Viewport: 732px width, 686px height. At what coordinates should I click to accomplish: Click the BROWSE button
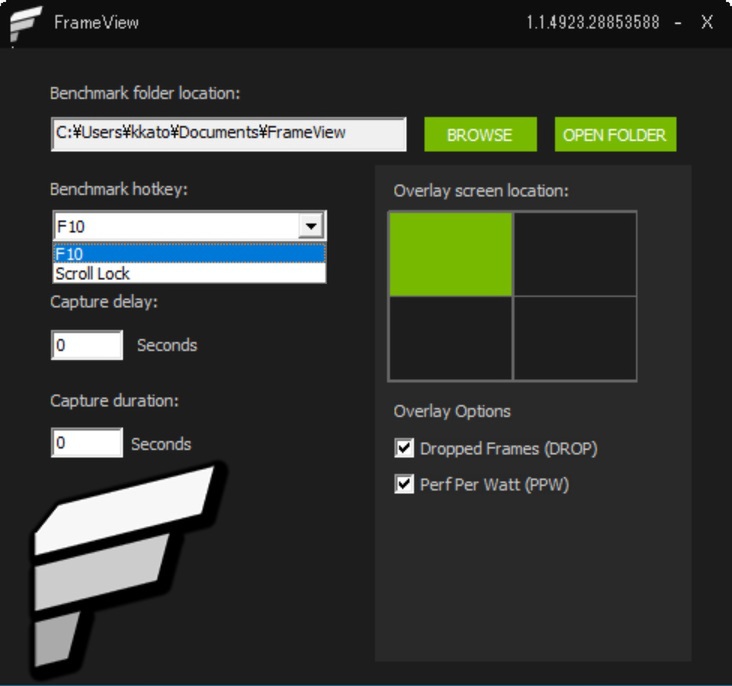[x=480, y=134]
